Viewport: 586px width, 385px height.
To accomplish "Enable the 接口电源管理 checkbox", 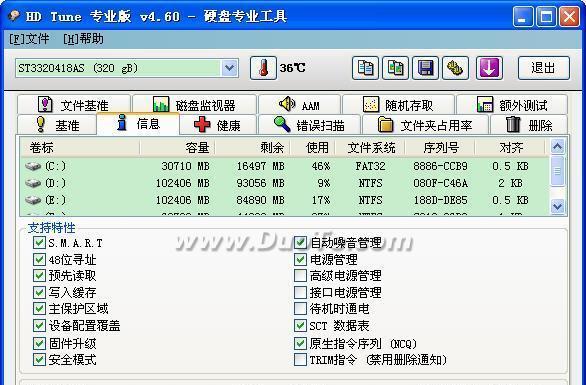I will coord(300,292).
